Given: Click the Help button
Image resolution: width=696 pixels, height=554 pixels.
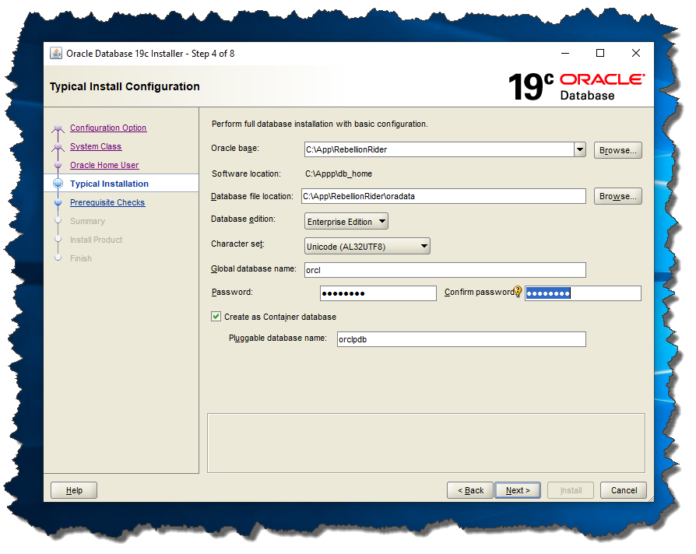Looking at the screenshot, I should pos(74,491).
